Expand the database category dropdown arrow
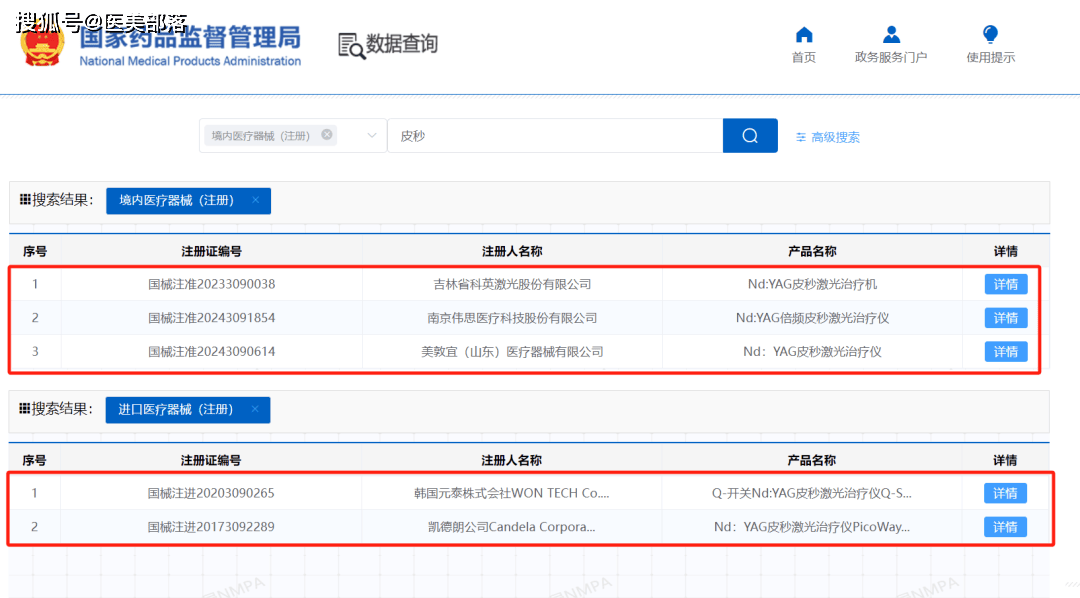The image size is (1080, 598). tap(371, 136)
